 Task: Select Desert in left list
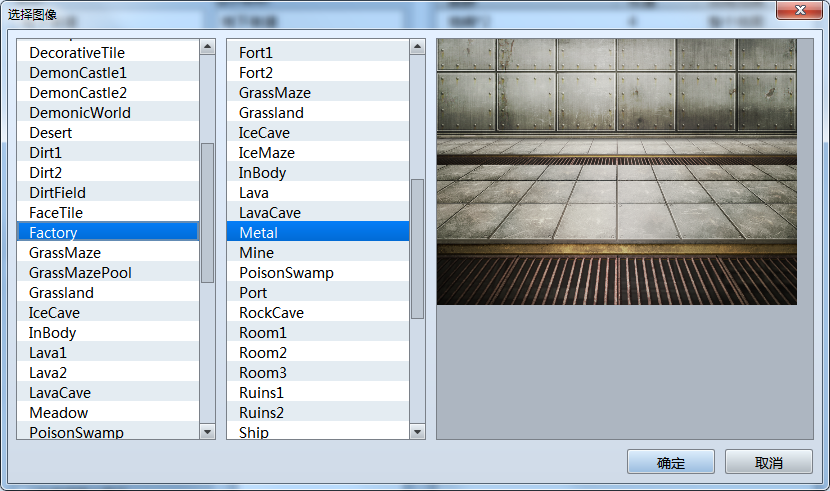coord(108,133)
